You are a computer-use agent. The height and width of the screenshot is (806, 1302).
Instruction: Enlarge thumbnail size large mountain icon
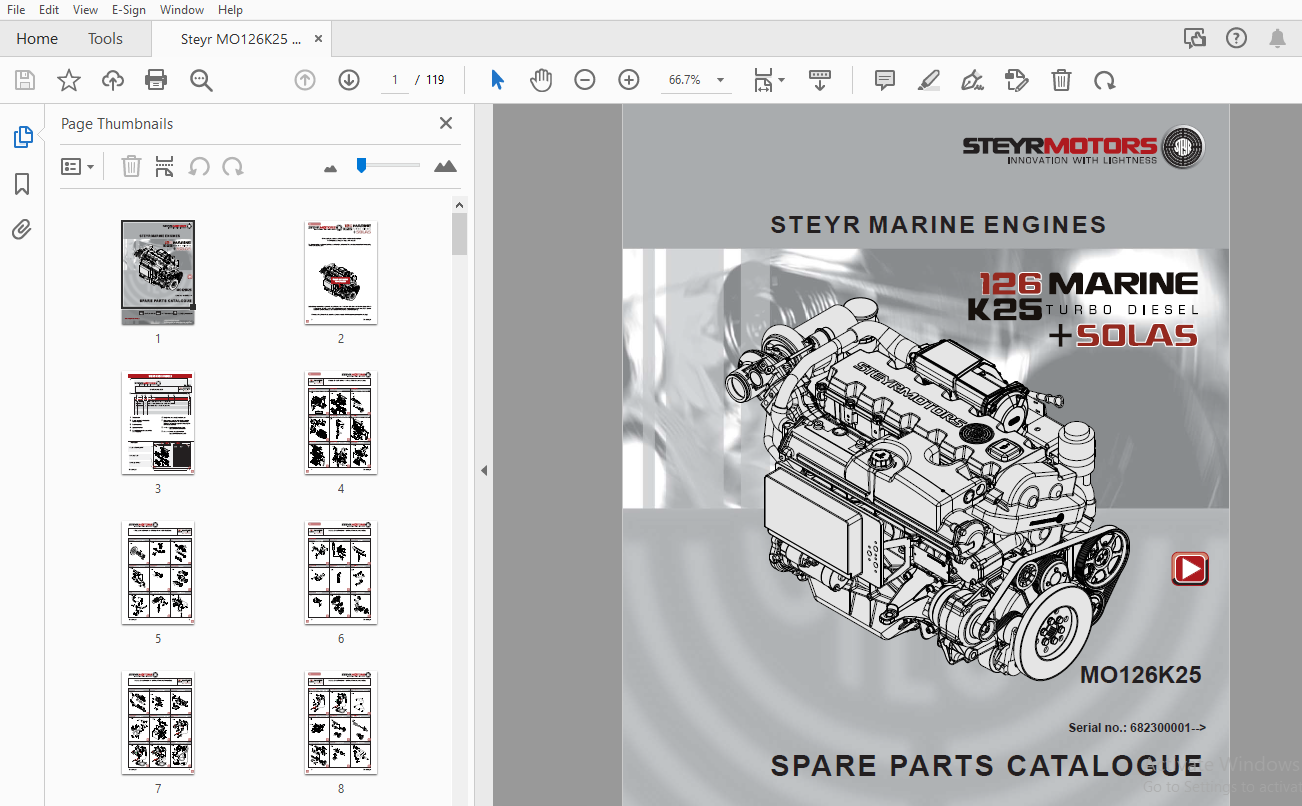[445, 166]
